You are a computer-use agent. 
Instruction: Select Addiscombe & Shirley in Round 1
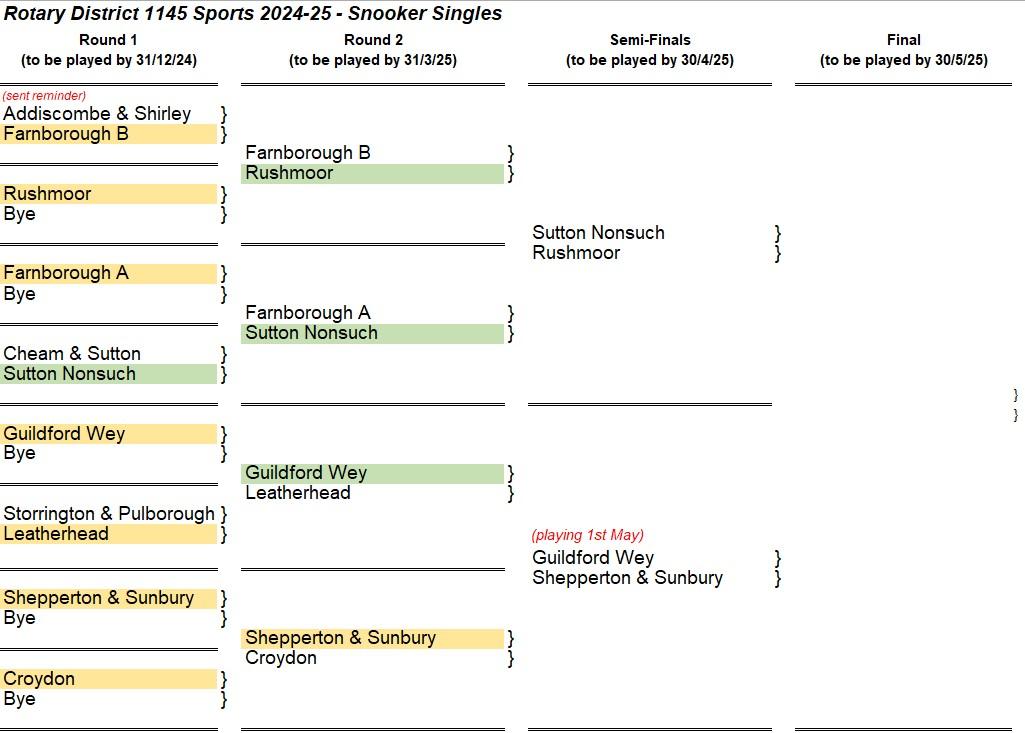97,113
